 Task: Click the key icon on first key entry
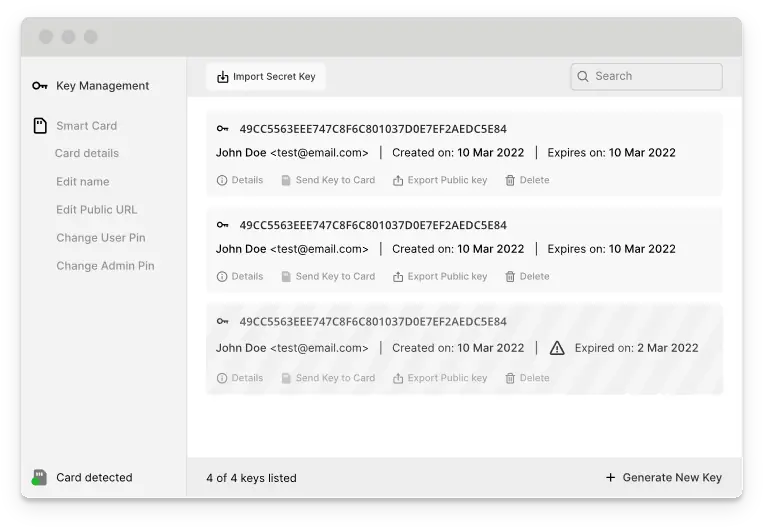pos(222,129)
